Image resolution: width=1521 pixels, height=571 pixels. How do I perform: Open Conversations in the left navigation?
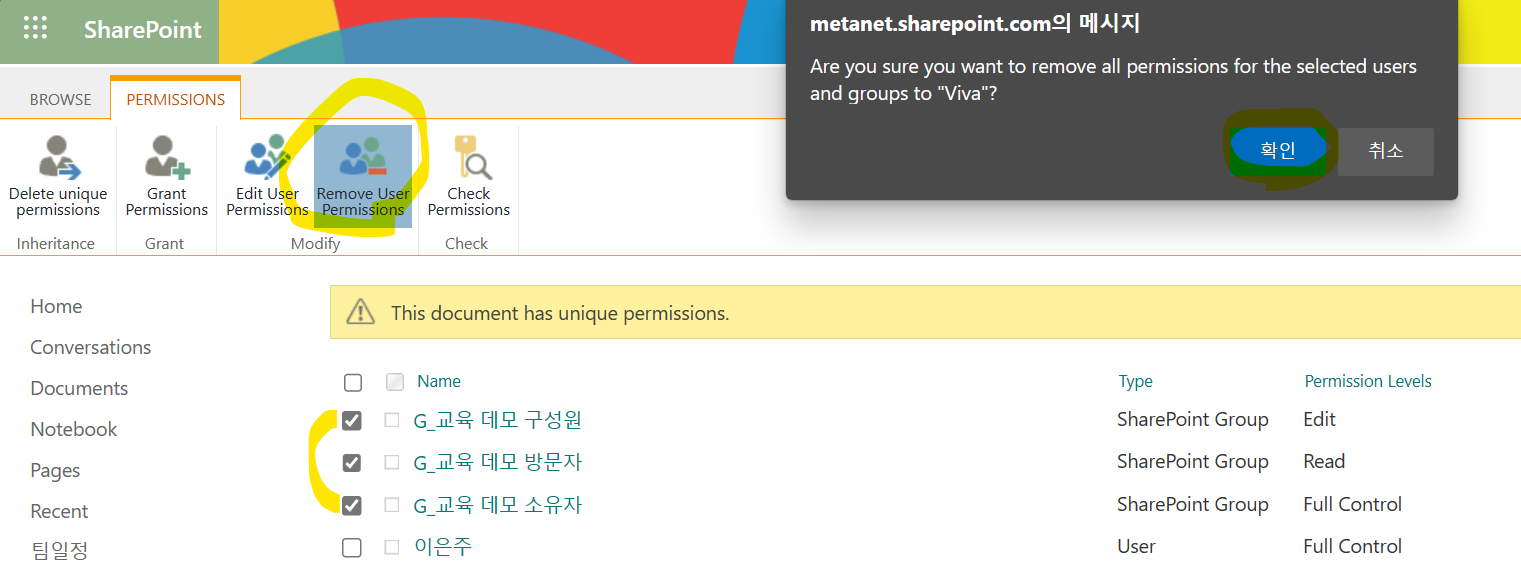(91, 347)
